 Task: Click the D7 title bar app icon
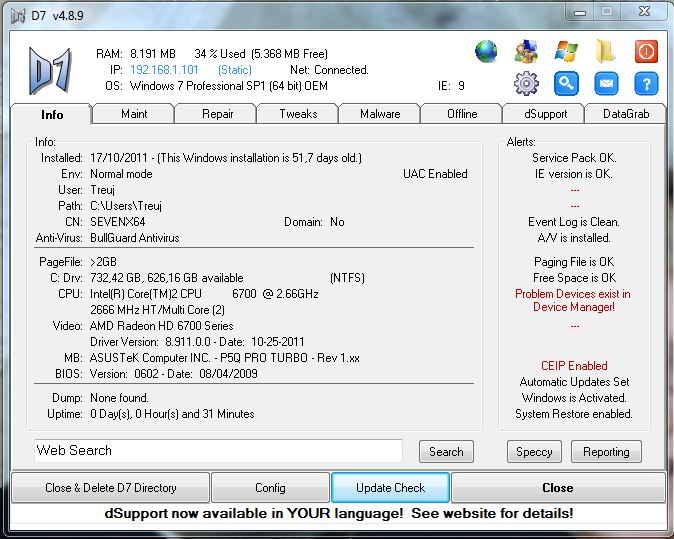pos(18,16)
